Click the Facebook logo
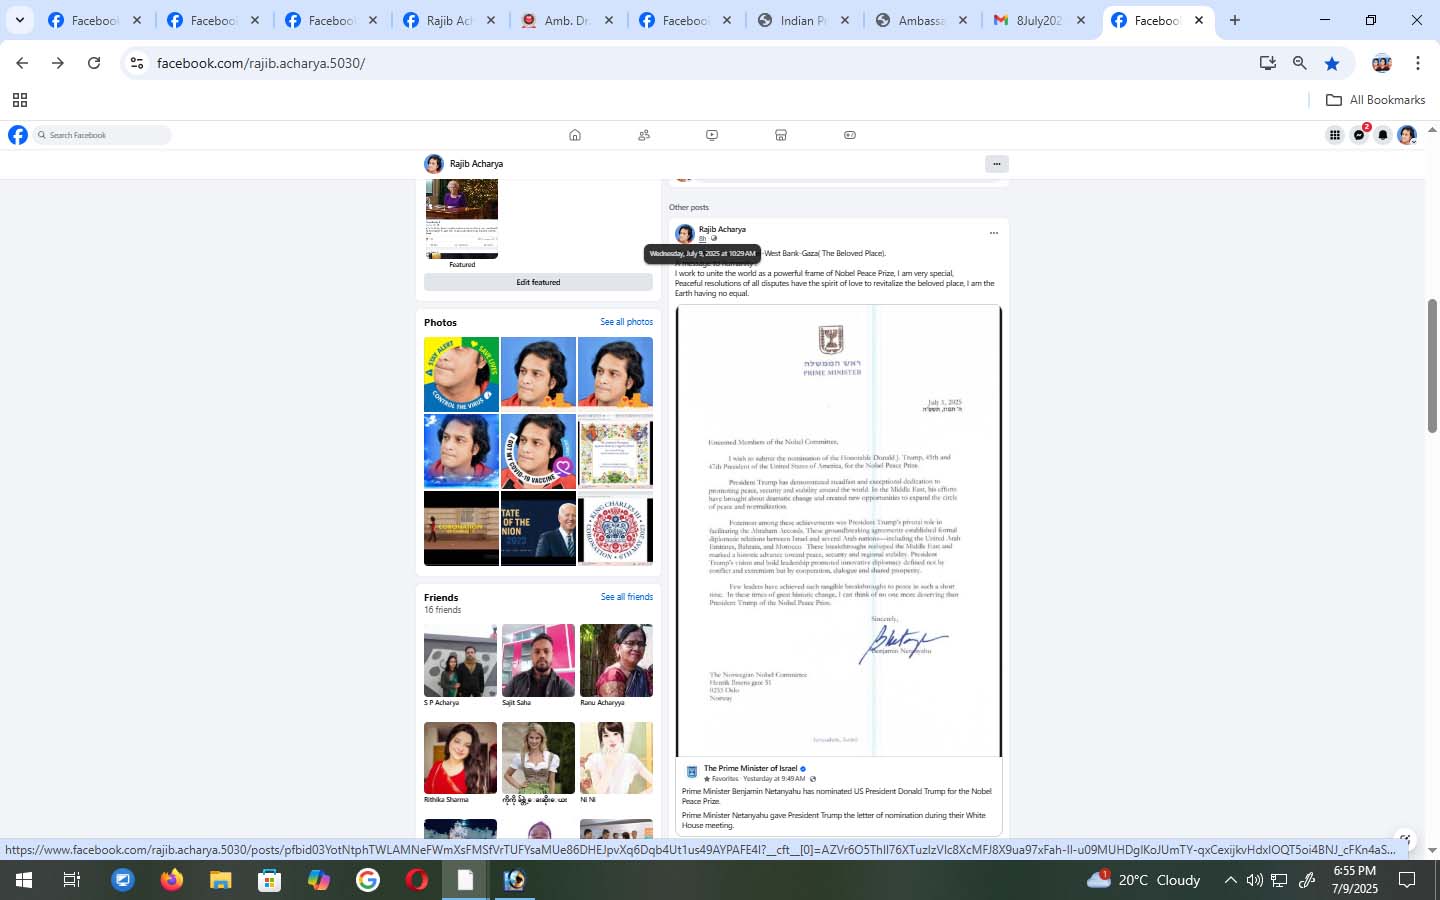Viewport: 1440px width, 900px height. click(x=18, y=135)
